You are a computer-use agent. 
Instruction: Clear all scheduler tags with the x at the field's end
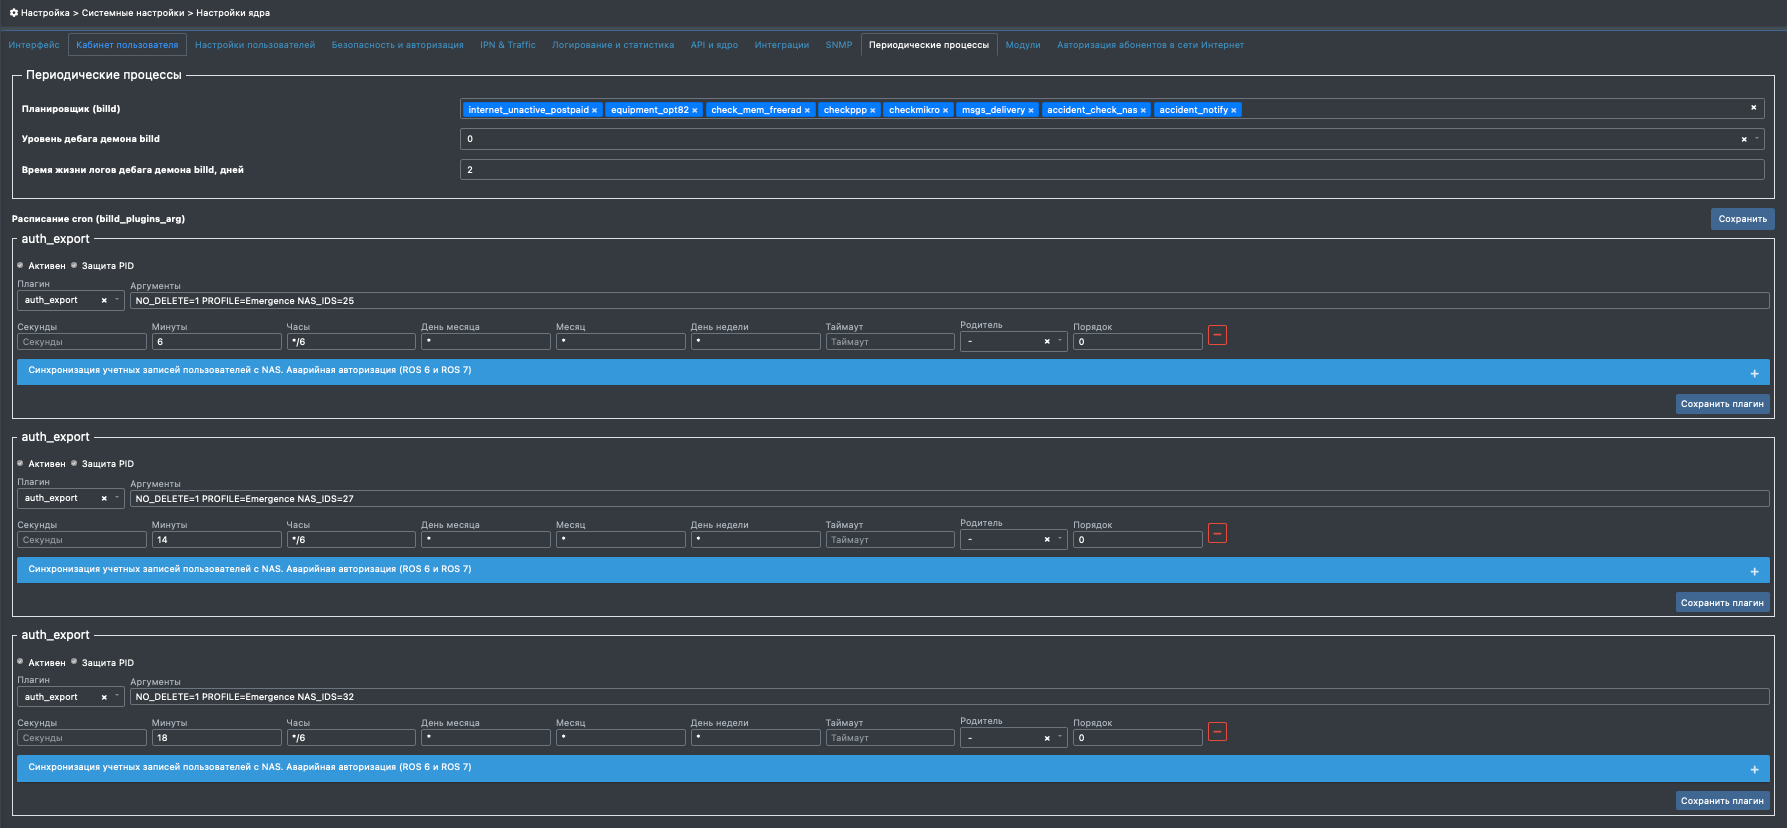tap(1753, 108)
